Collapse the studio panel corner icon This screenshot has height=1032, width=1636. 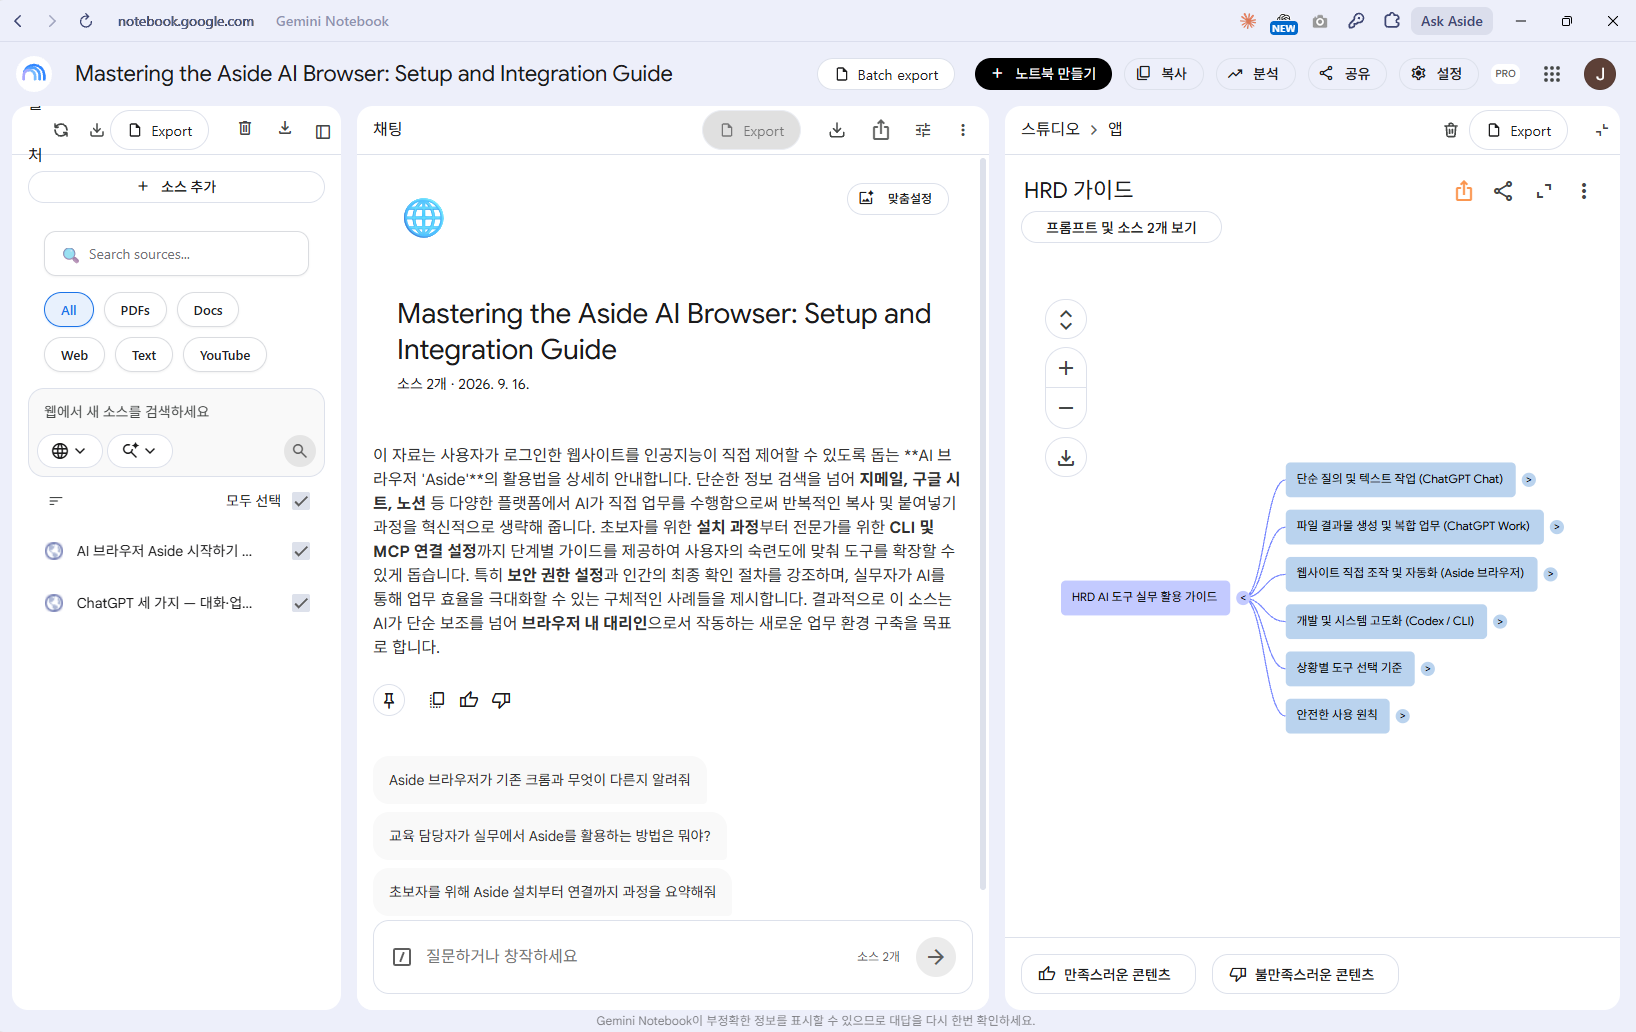pos(1602,130)
